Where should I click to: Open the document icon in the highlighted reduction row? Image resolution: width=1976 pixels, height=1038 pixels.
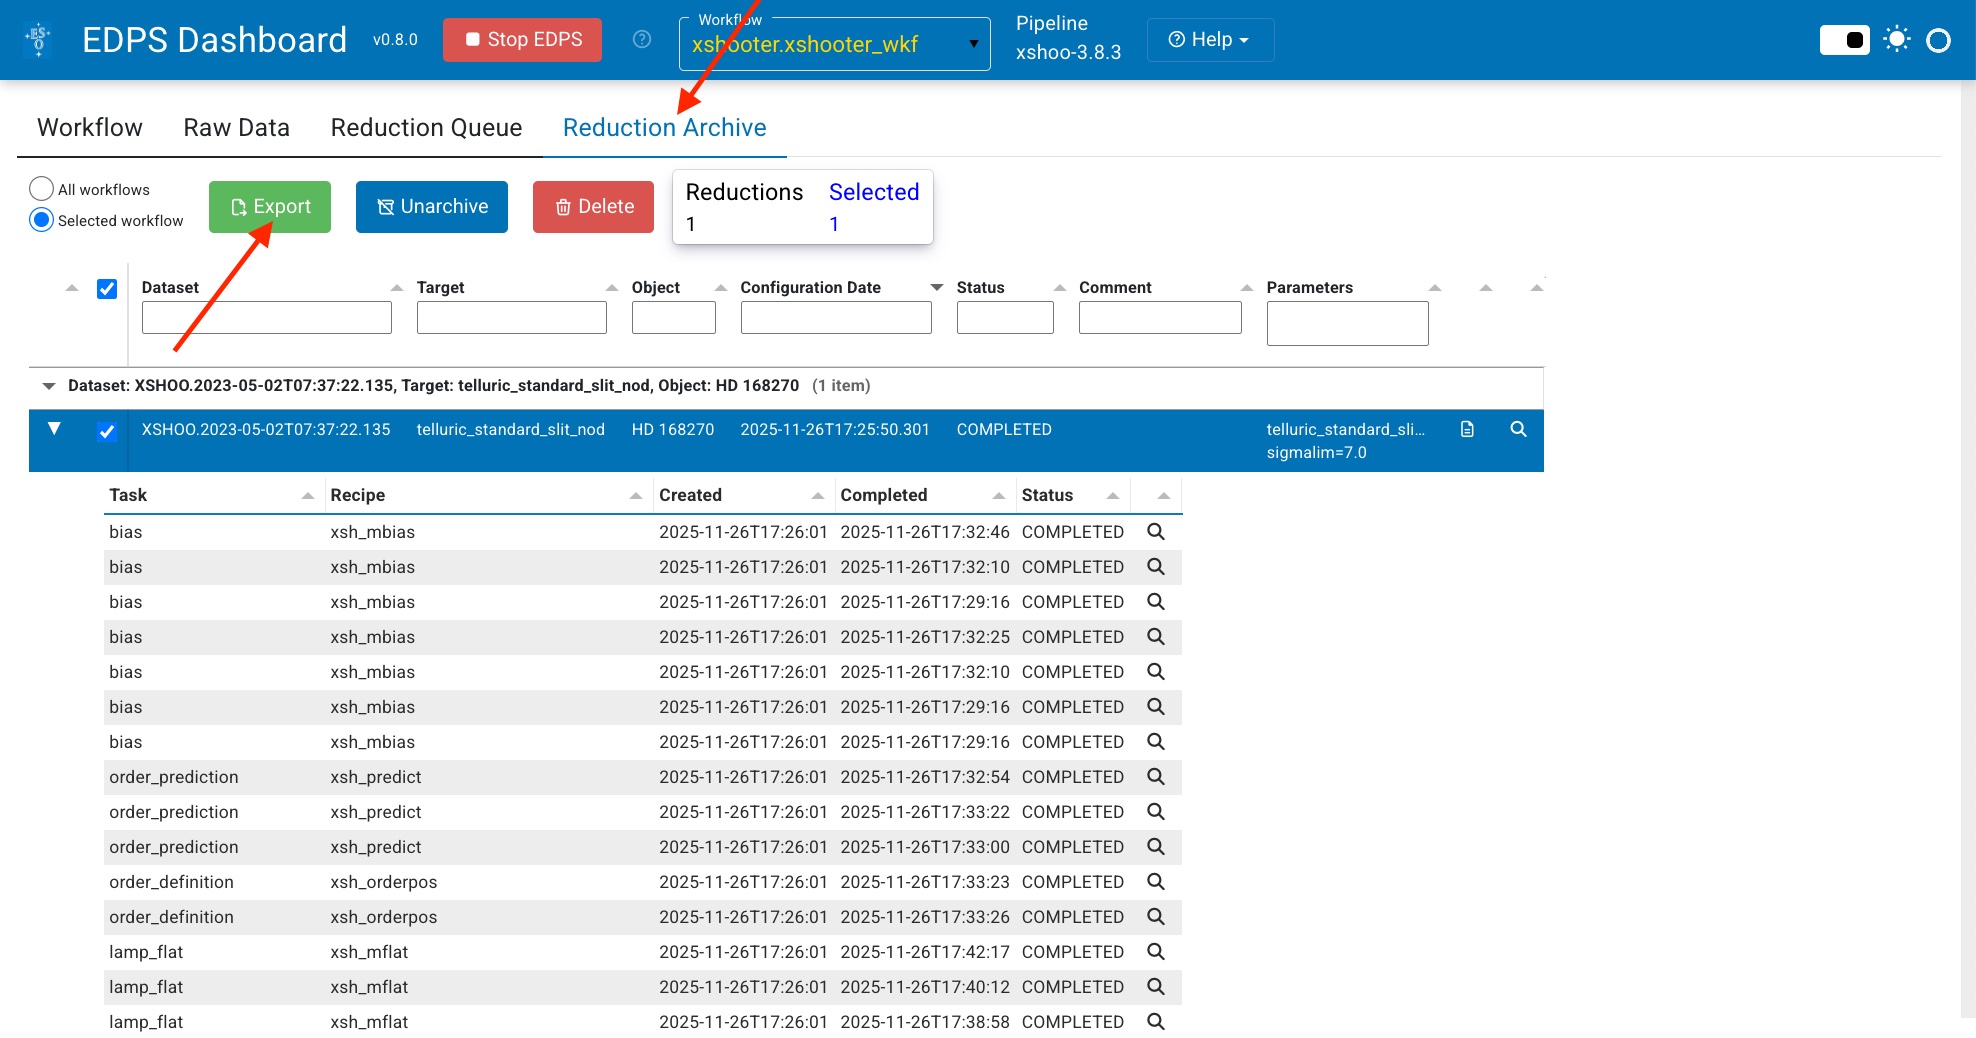[1467, 429]
